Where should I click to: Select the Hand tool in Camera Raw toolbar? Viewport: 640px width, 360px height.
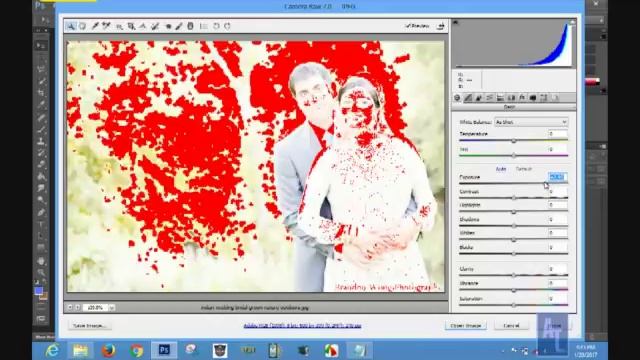point(82,26)
